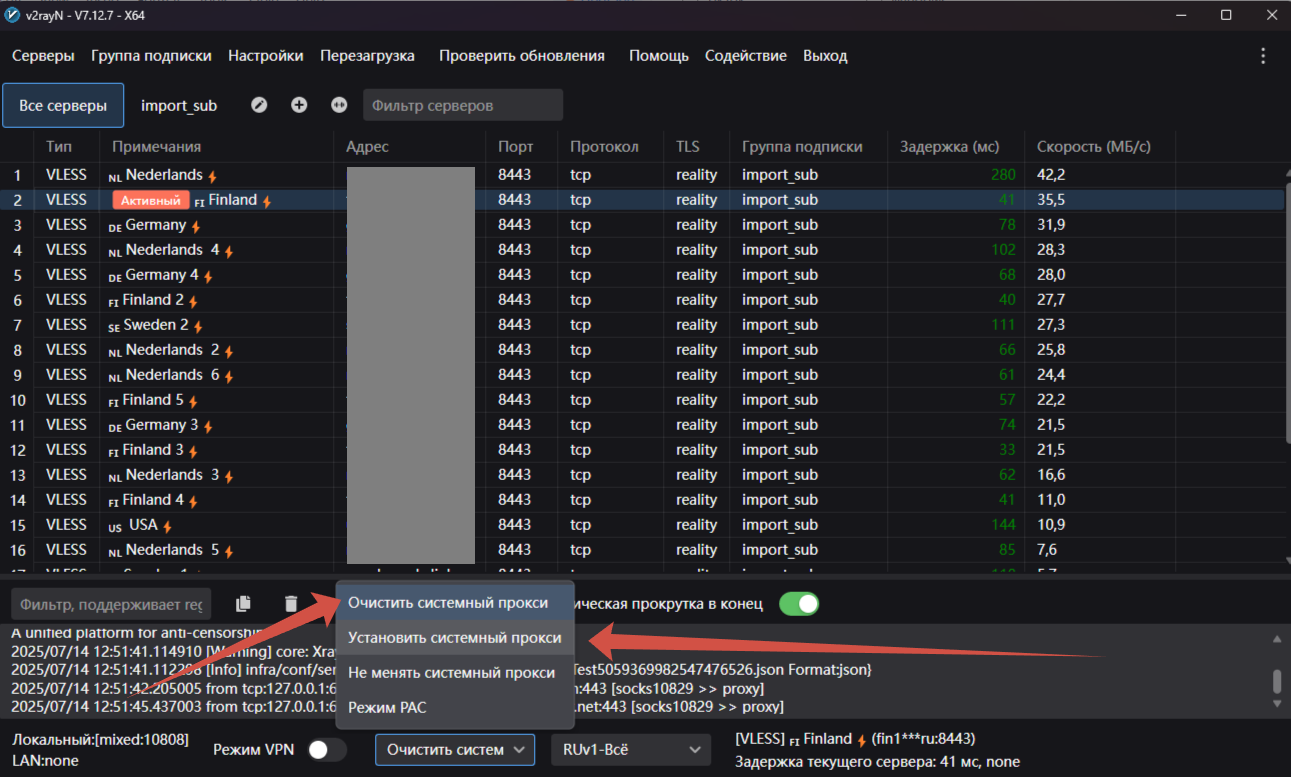
Task: Select the Finland 5 server row
Action: [x=642, y=400]
